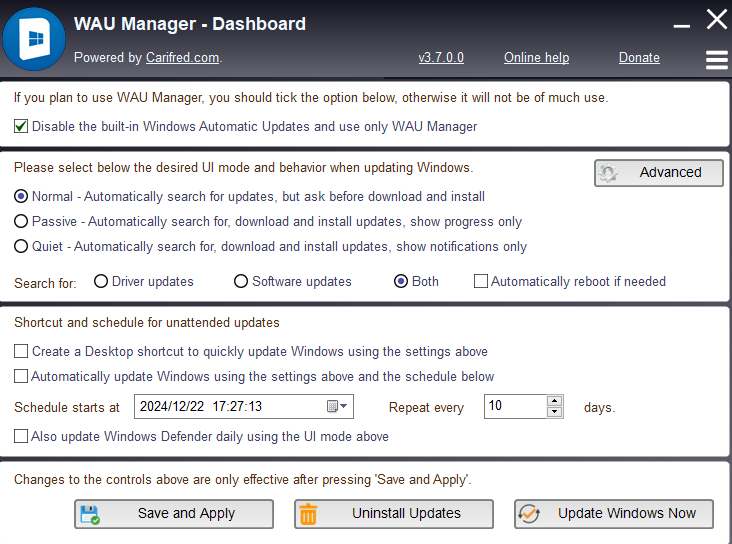
Task: Click the trash can icon on Uninstall Updates
Action: (308, 514)
